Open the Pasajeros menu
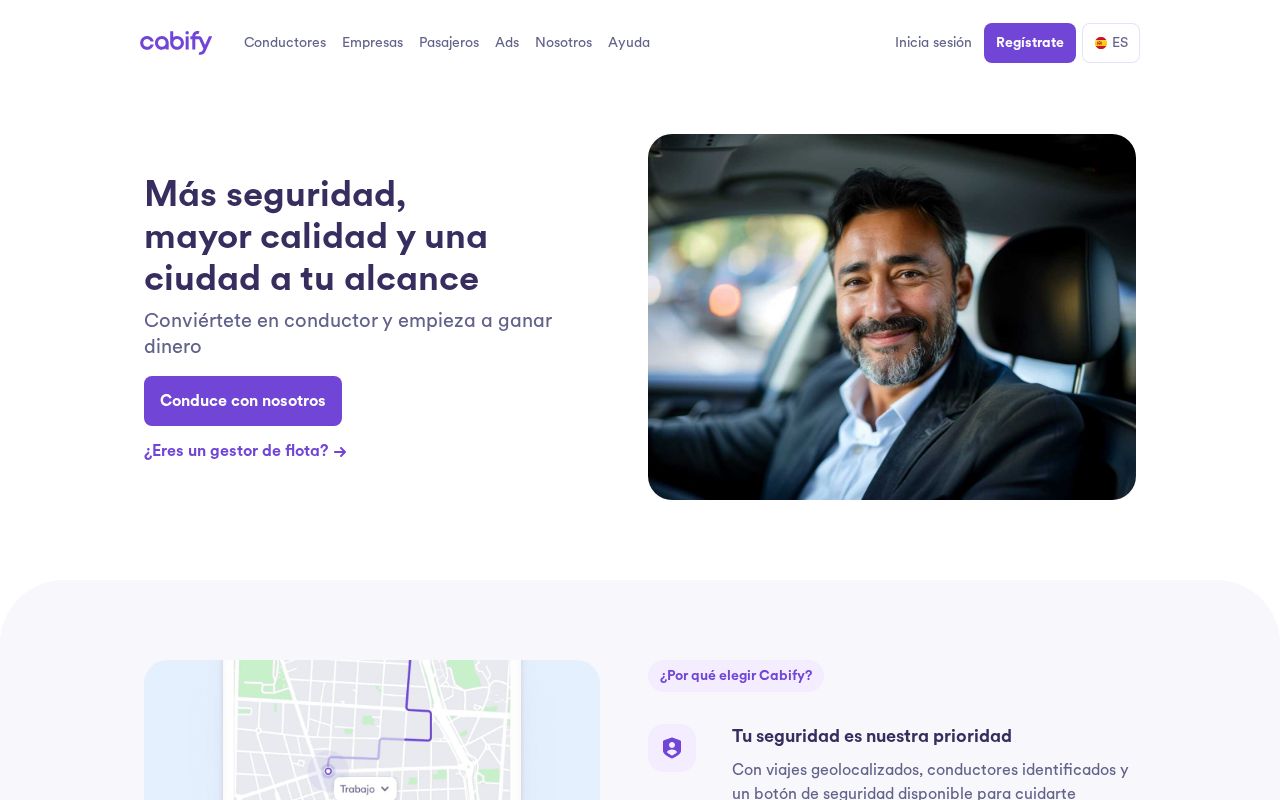 tap(449, 43)
